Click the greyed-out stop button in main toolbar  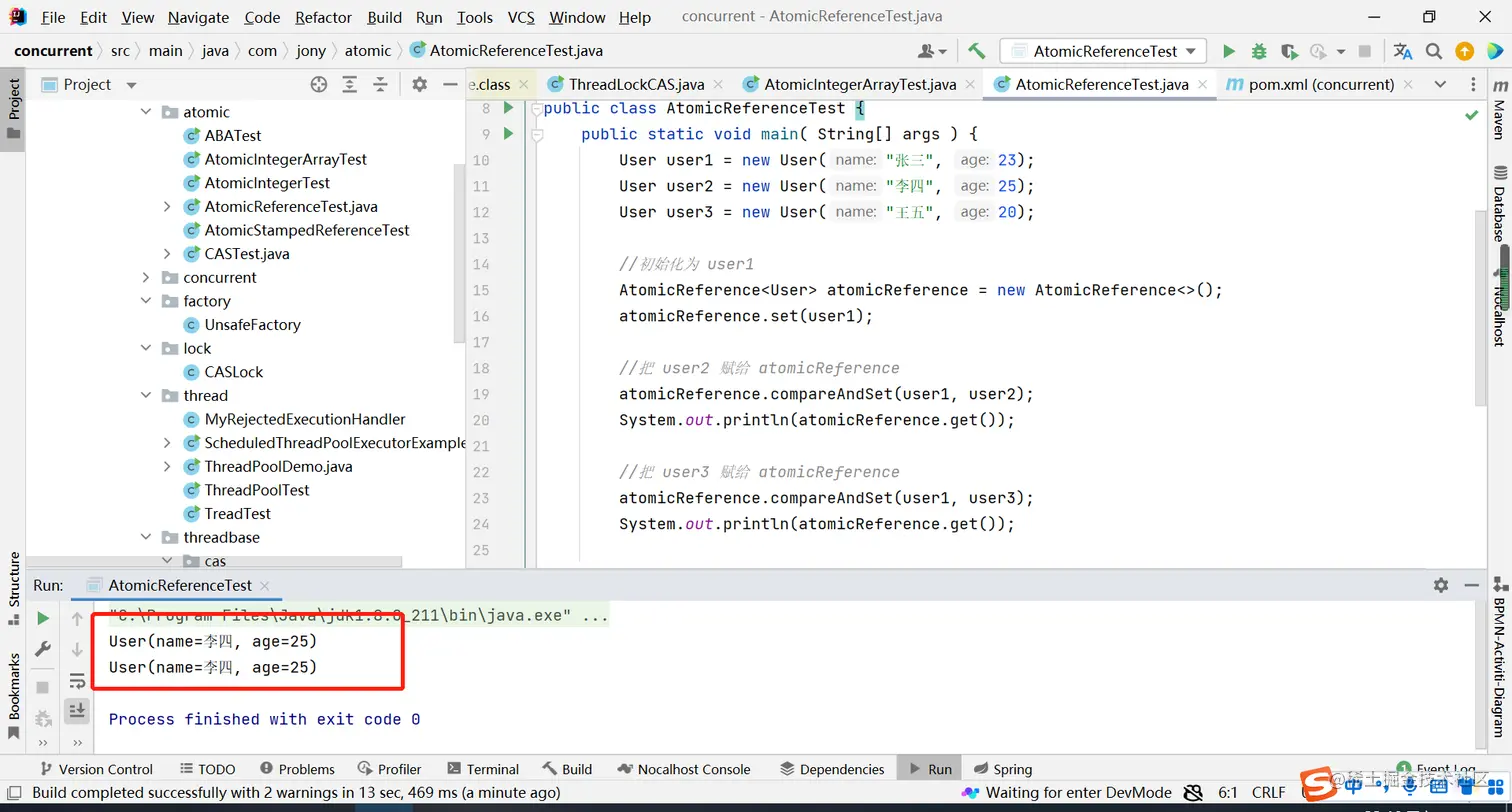coord(1365,51)
